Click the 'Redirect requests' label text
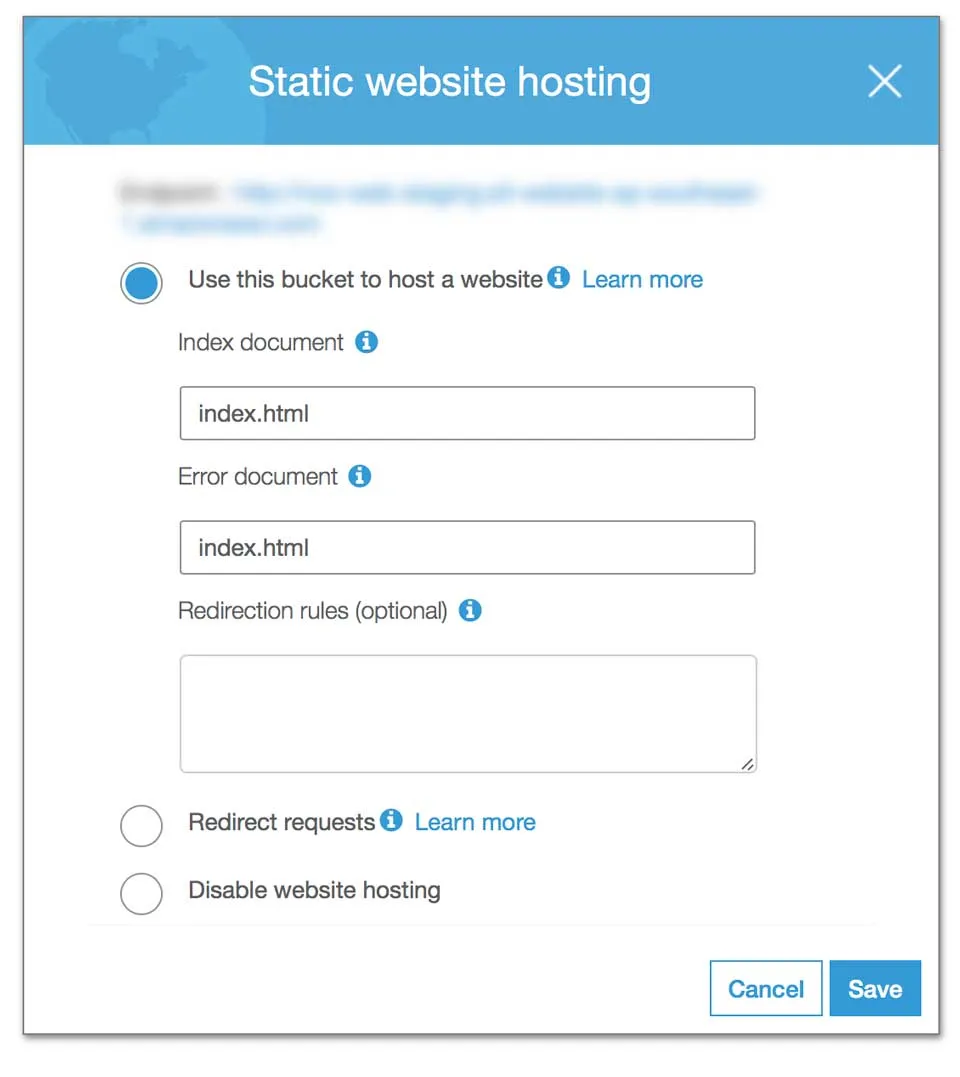The image size is (960, 1077). point(281,822)
